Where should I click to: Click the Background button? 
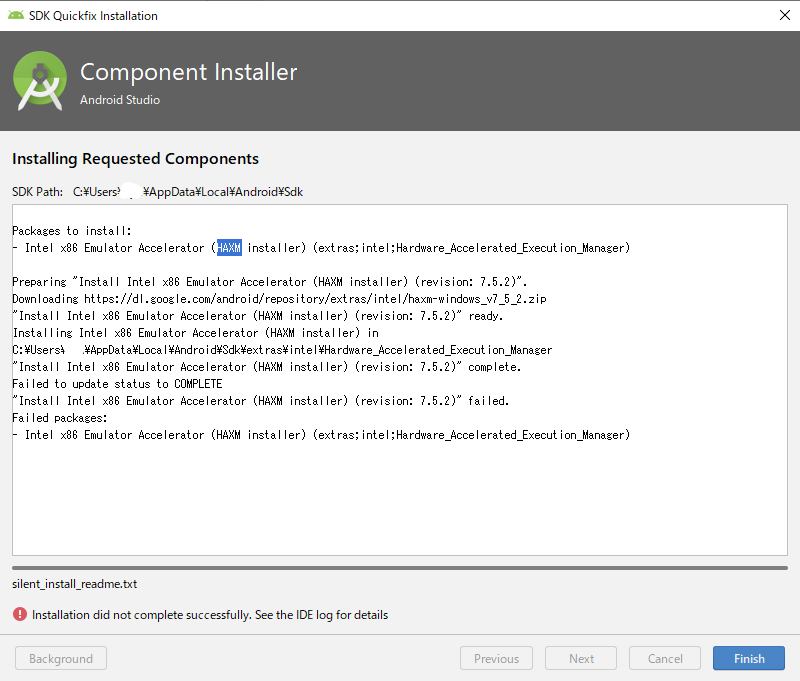(x=61, y=659)
